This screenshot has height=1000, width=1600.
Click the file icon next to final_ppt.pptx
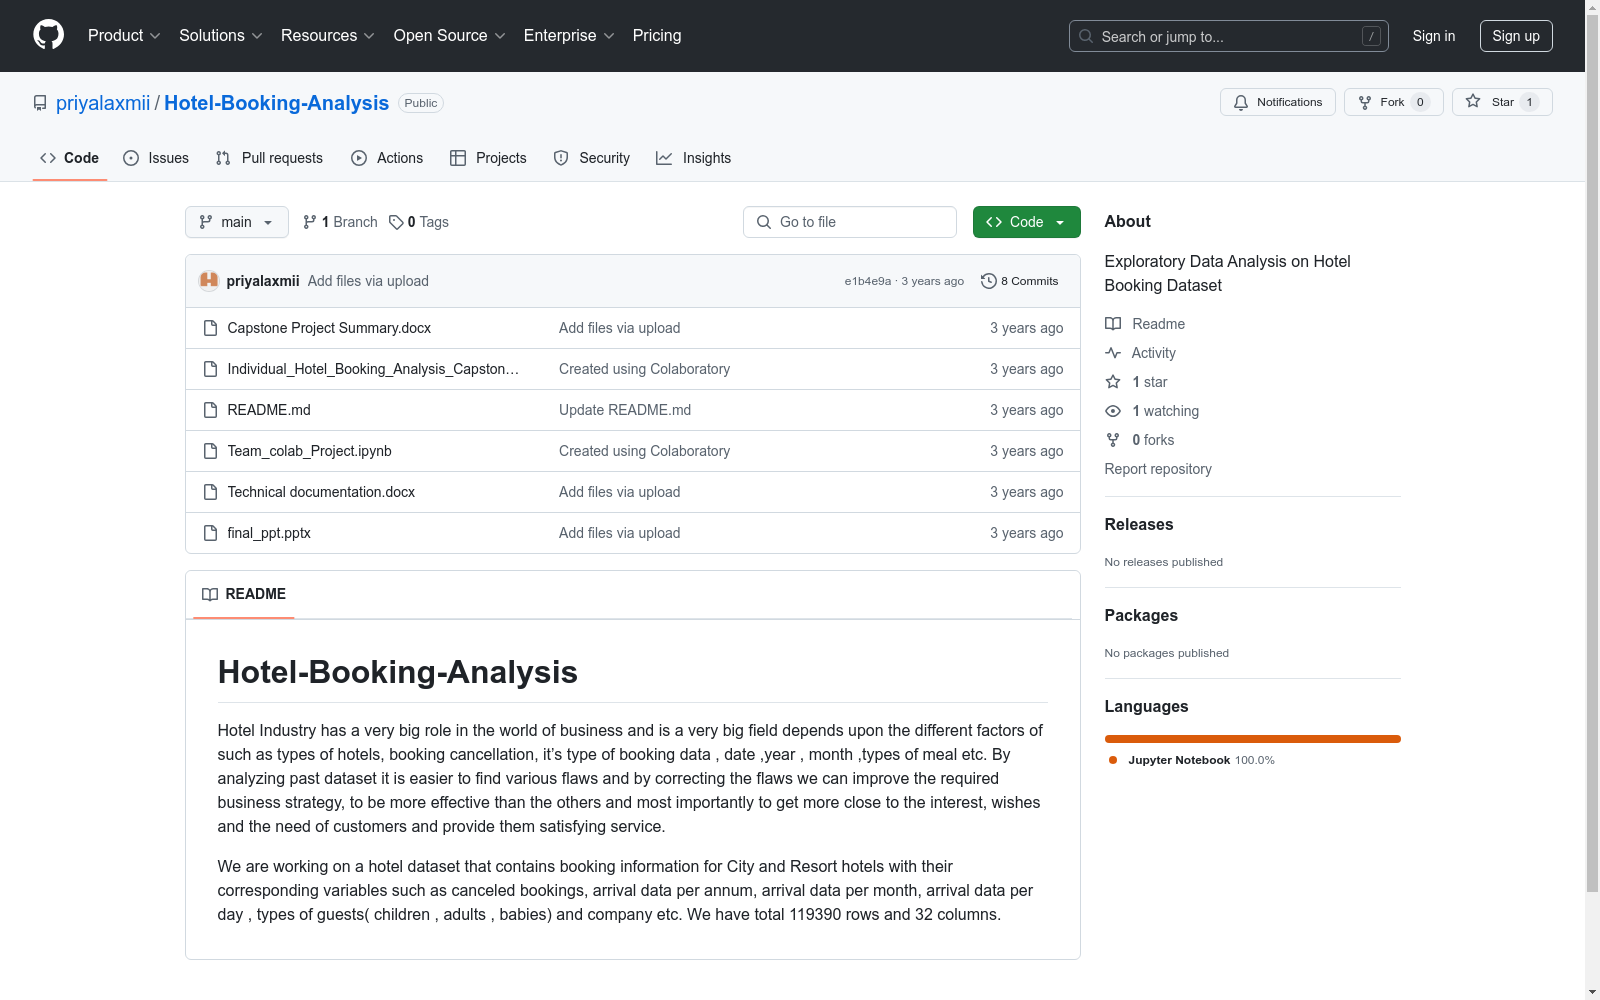210,533
